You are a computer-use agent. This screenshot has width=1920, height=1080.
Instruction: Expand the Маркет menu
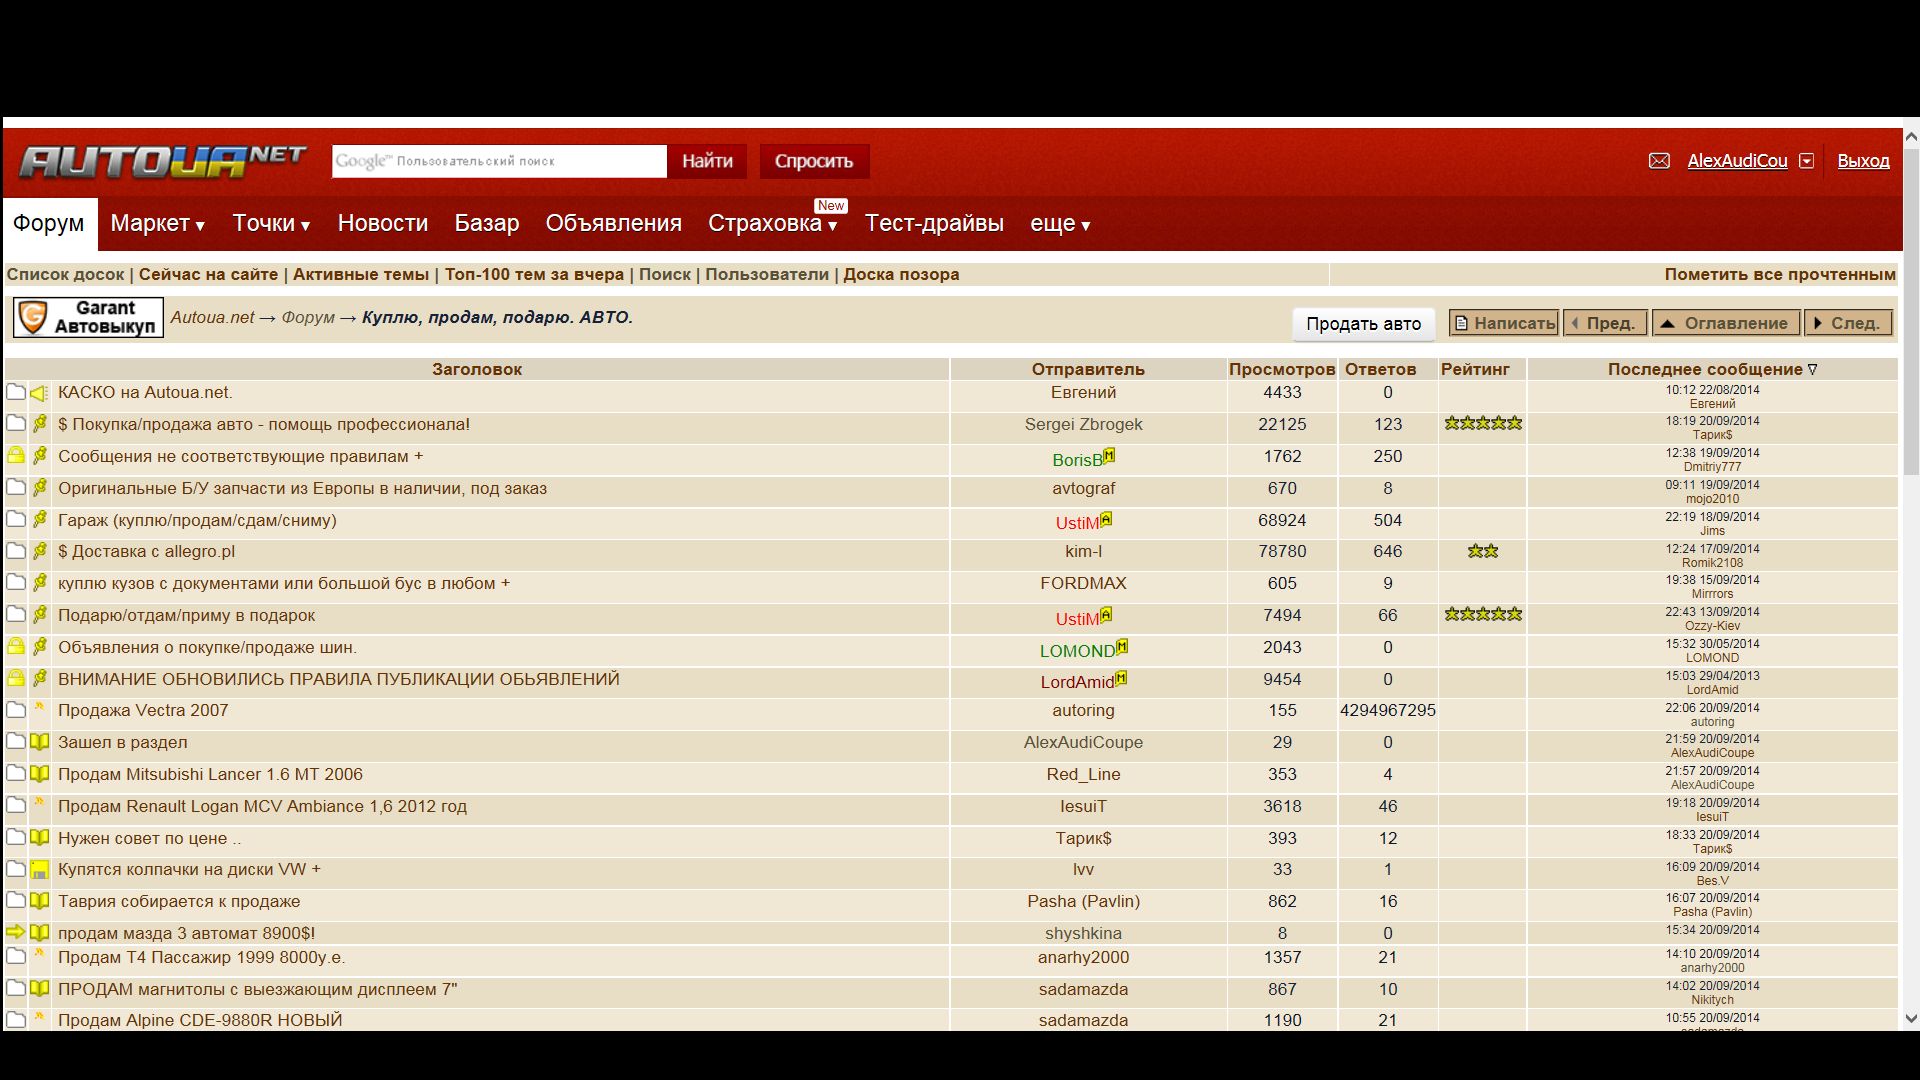[x=157, y=224]
